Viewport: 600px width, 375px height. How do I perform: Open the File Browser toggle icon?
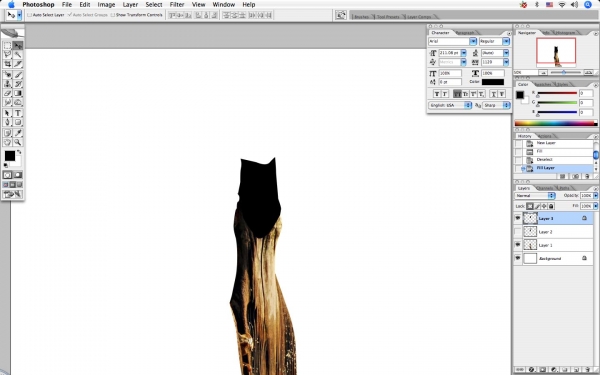click(341, 15)
